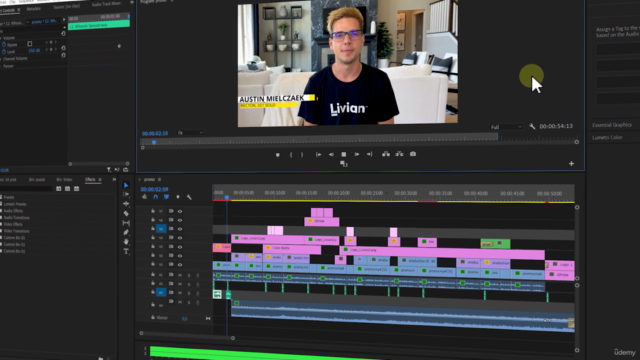
Task: Click the Program Monitor scrub bar playhead
Action: 154,142
